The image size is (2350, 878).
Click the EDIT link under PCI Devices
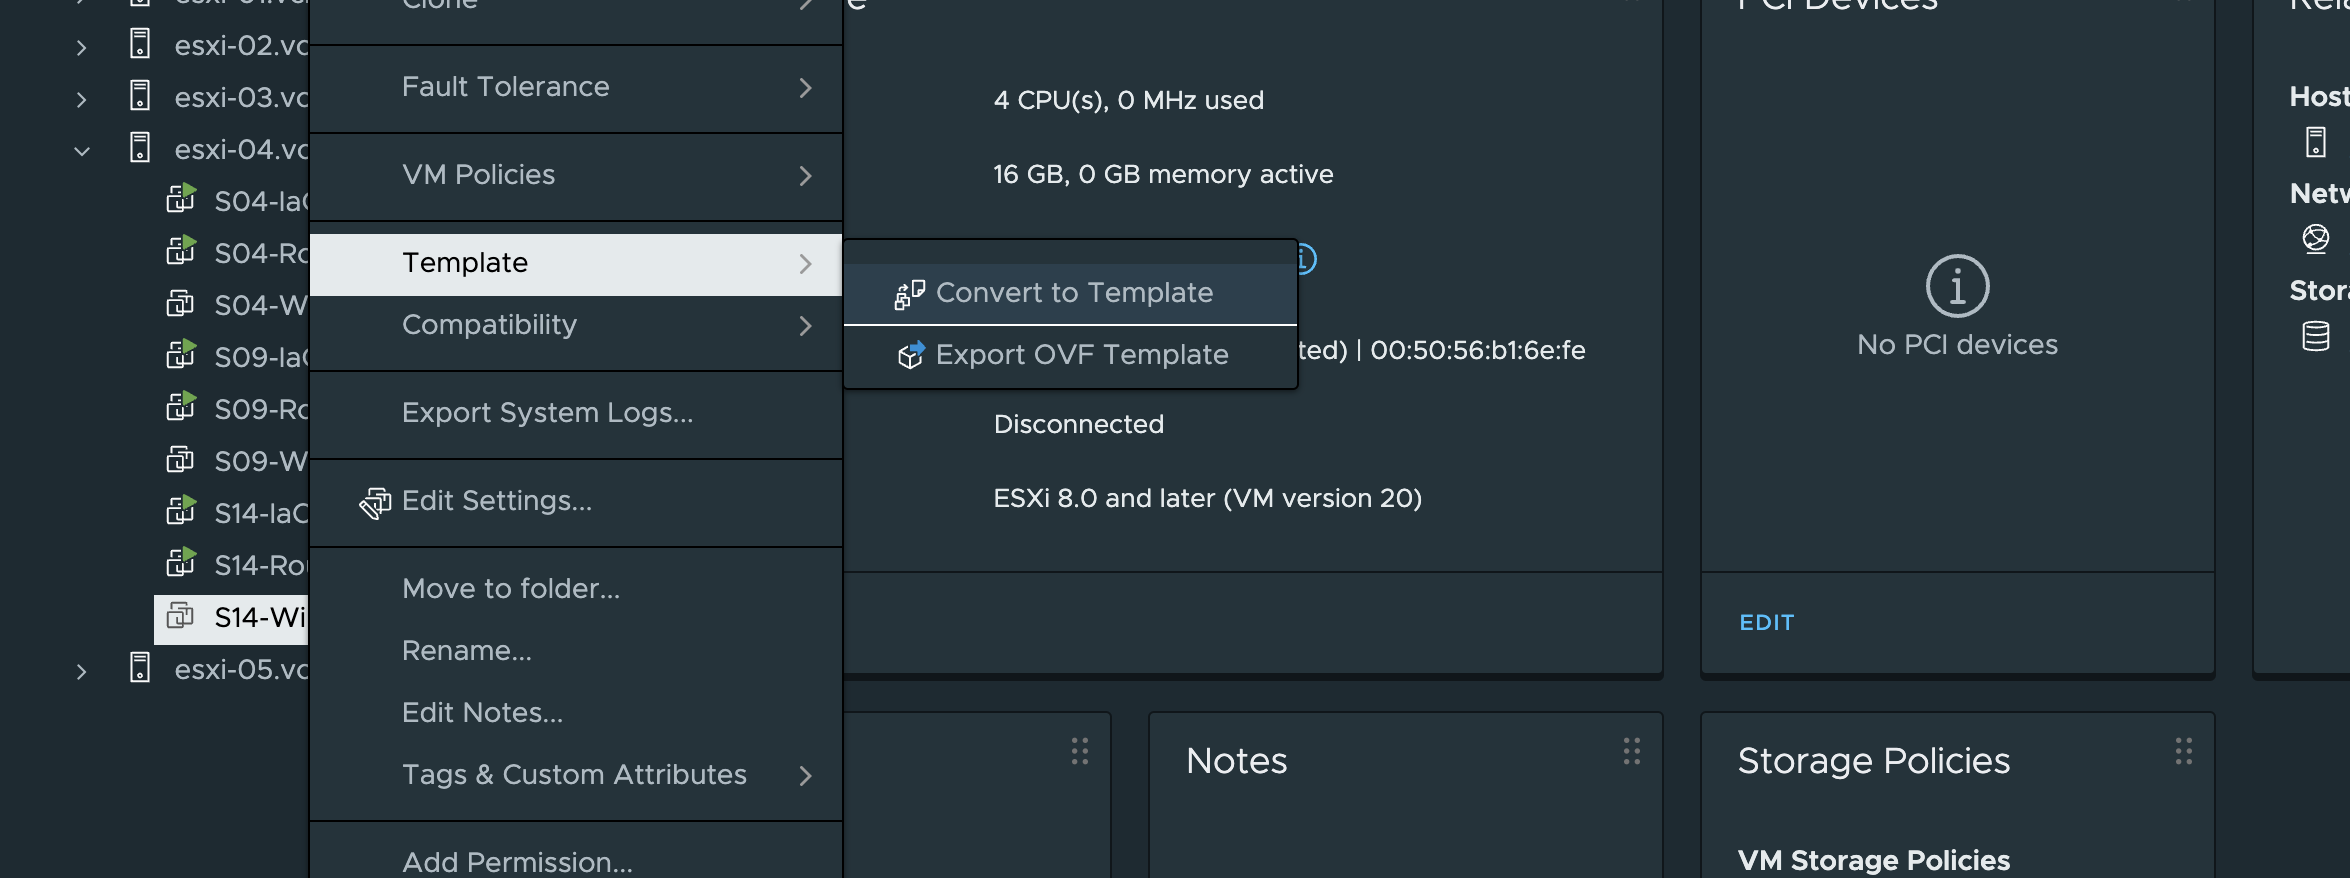point(1766,622)
